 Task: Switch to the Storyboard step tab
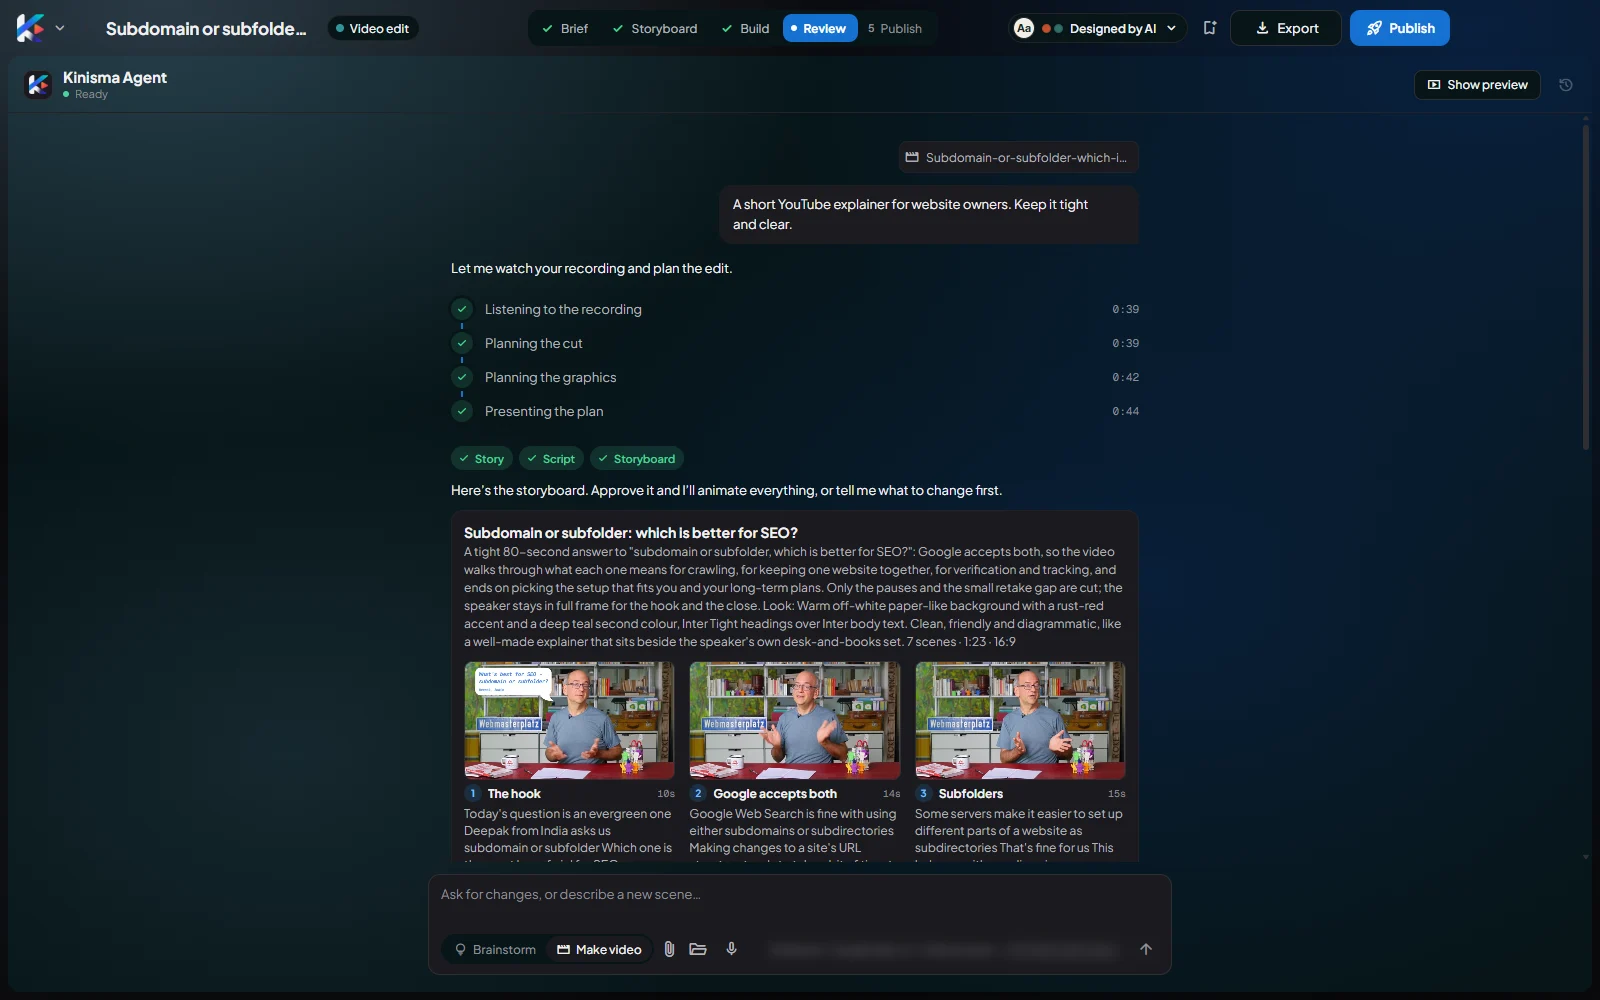coord(655,28)
